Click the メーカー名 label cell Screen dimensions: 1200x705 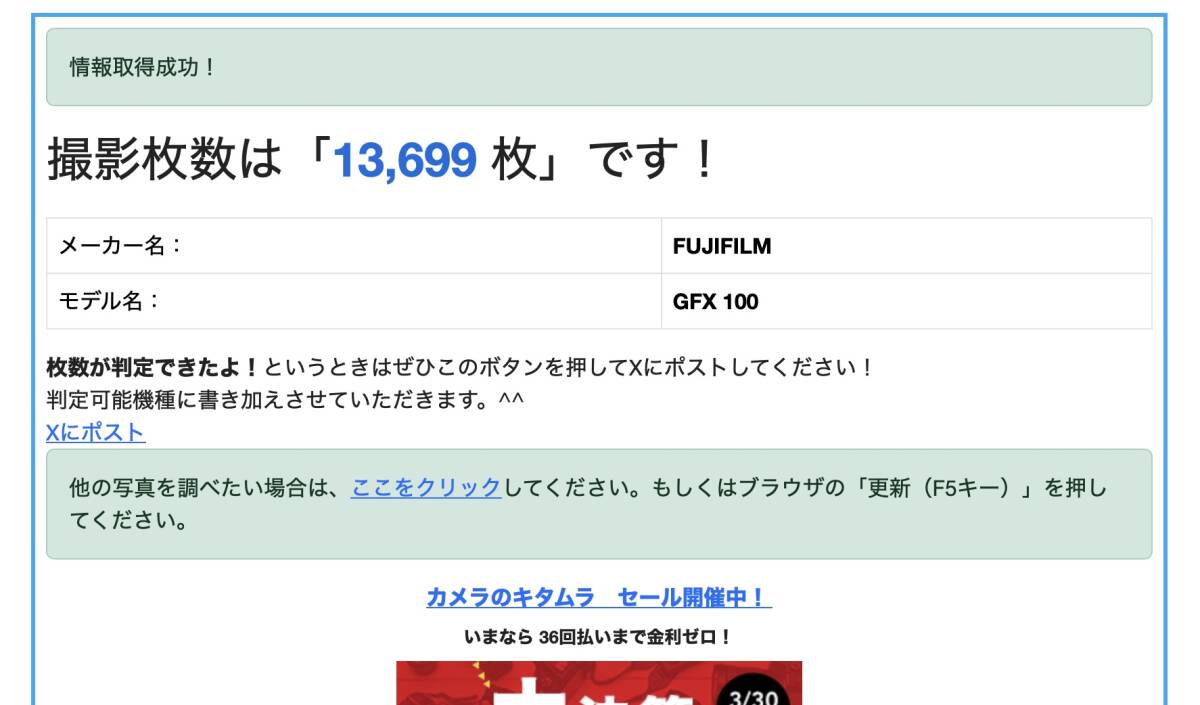point(354,246)
